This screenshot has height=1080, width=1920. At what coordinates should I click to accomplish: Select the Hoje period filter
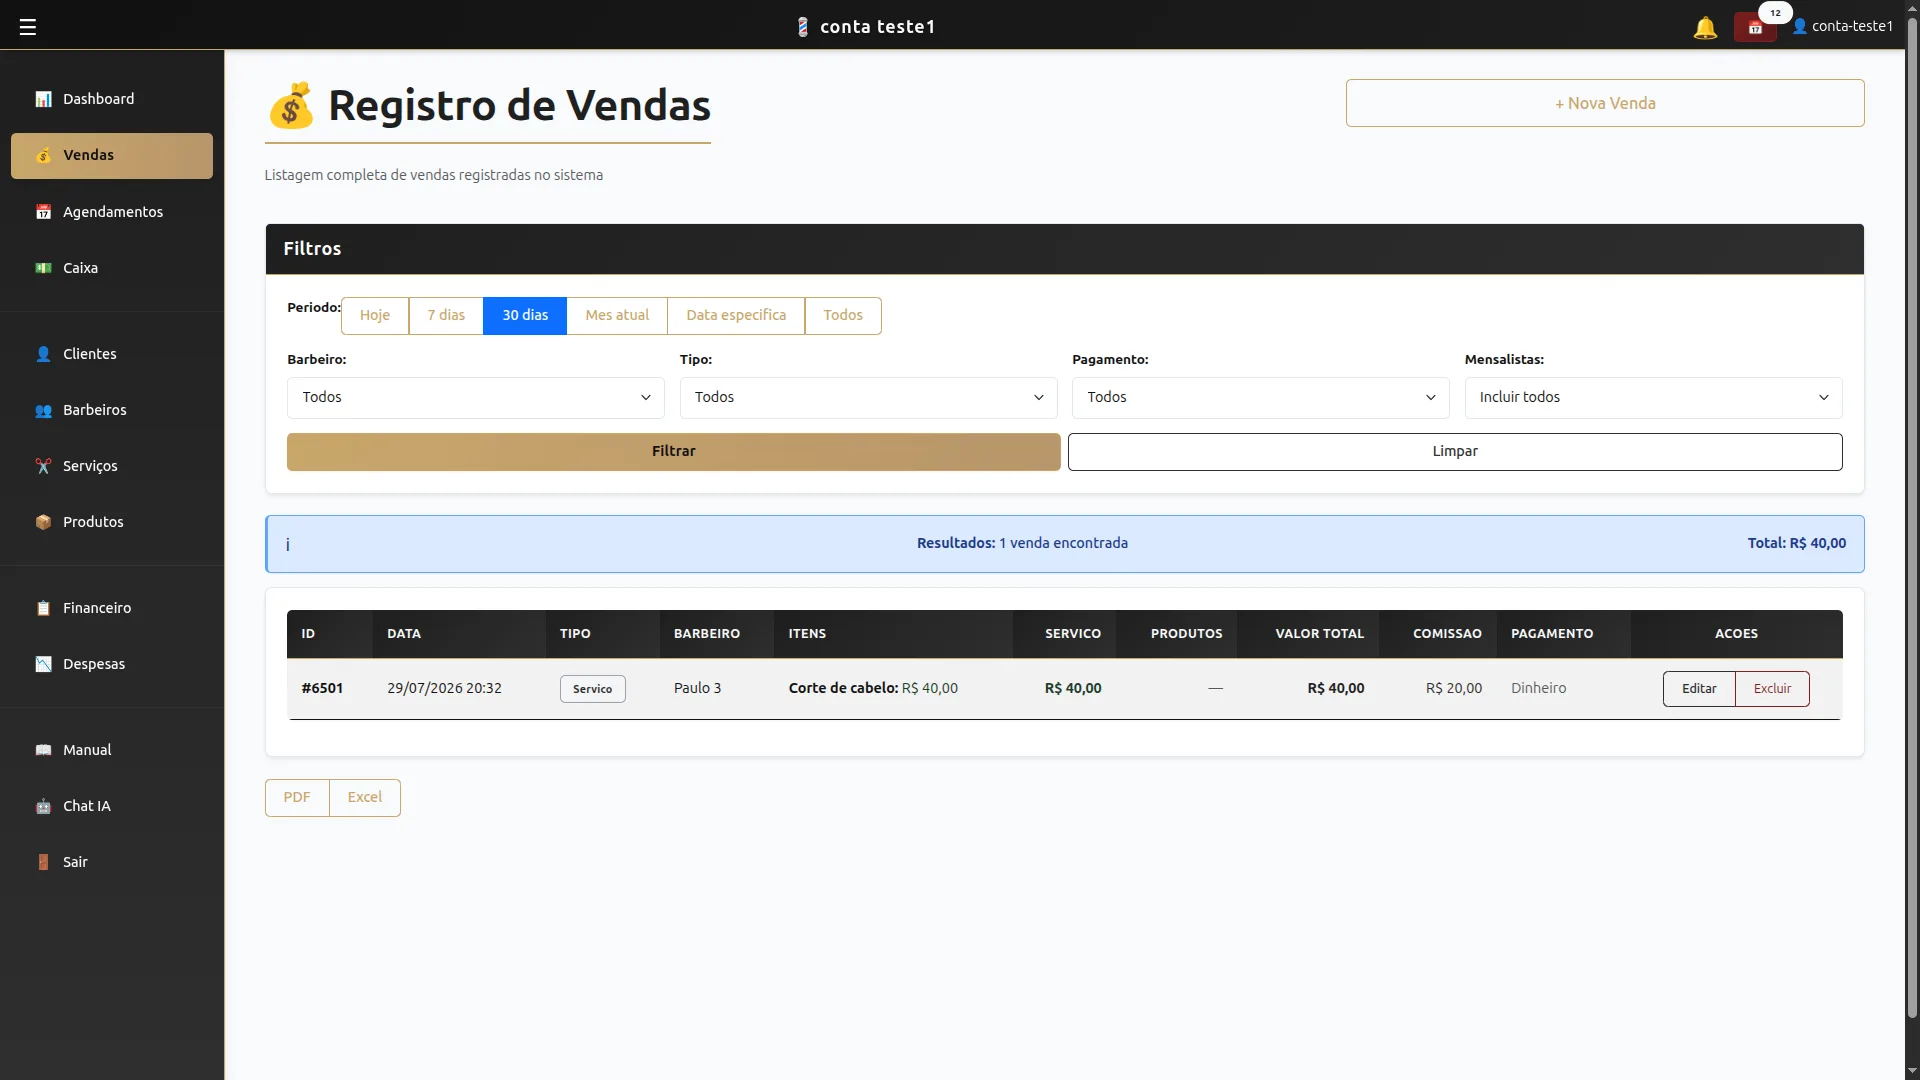pos(375,315)
